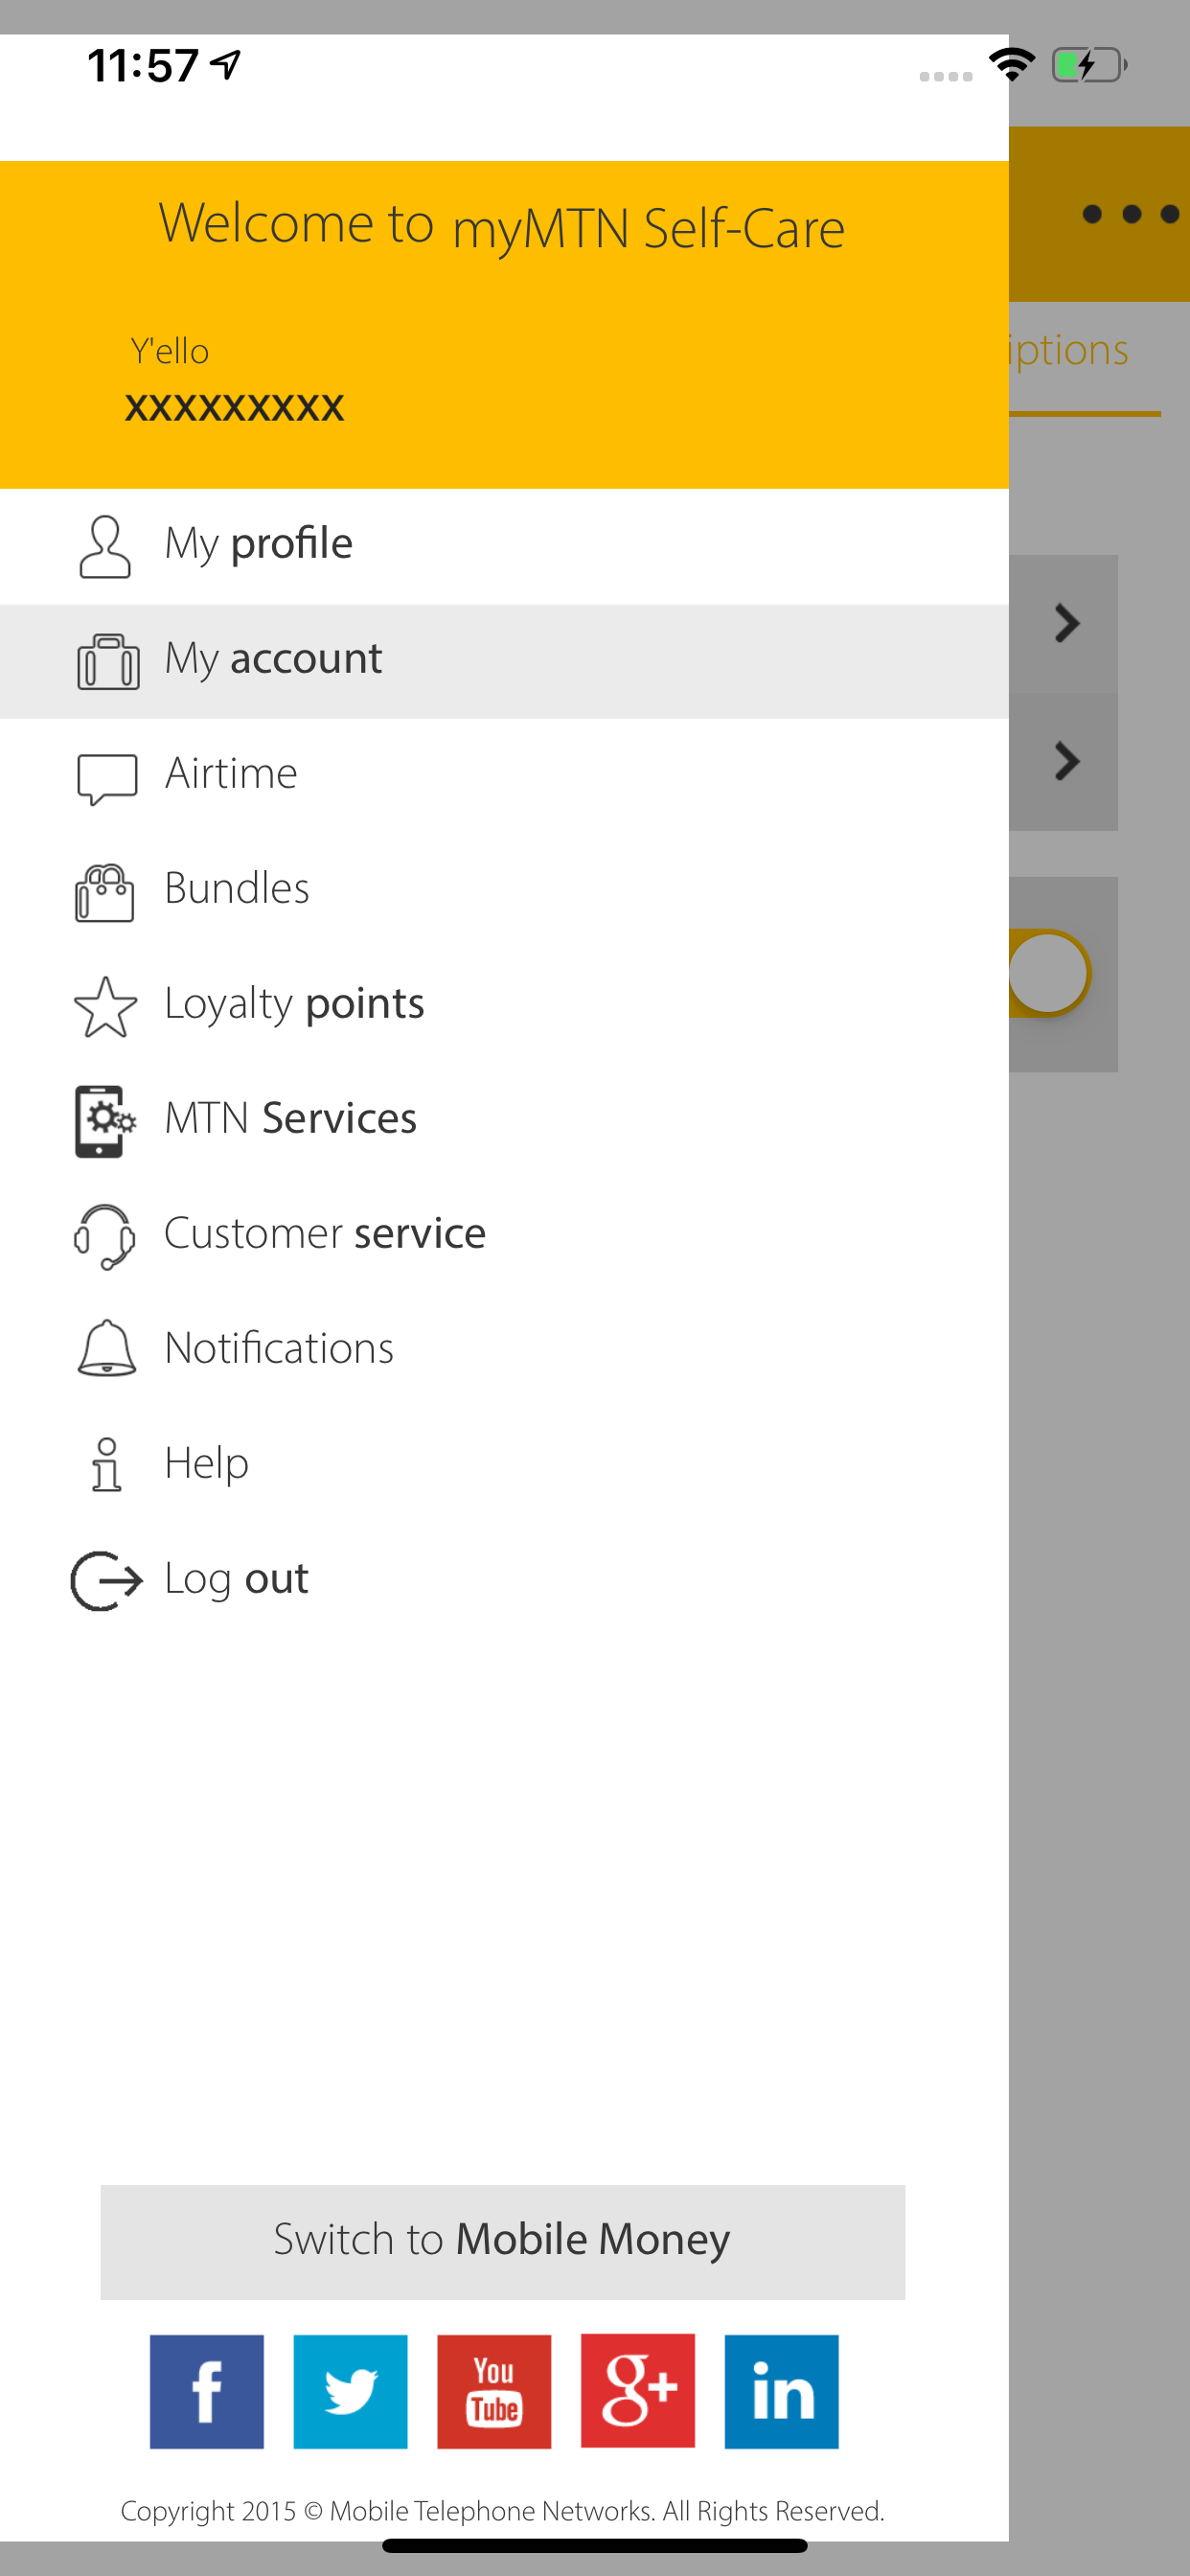Tap the Airtime speech bubble icon
Screen dimensions: 1190x2576
coord(107,778)
